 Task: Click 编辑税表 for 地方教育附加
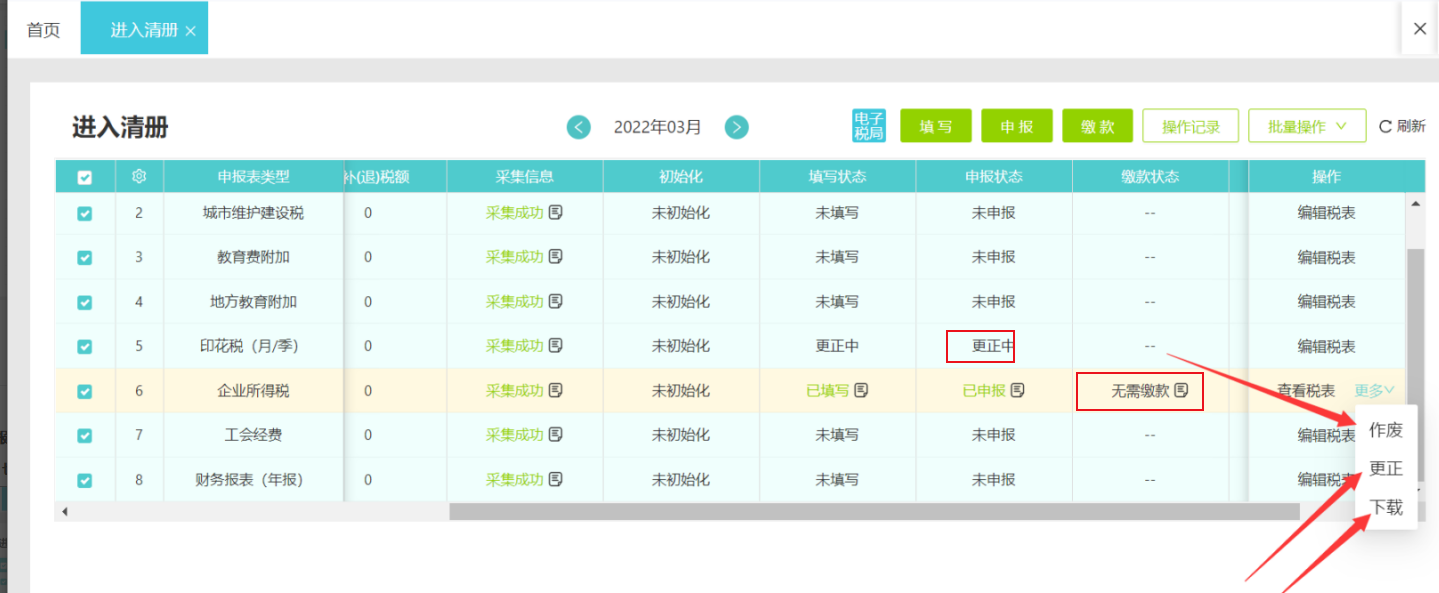point(1326,301)
